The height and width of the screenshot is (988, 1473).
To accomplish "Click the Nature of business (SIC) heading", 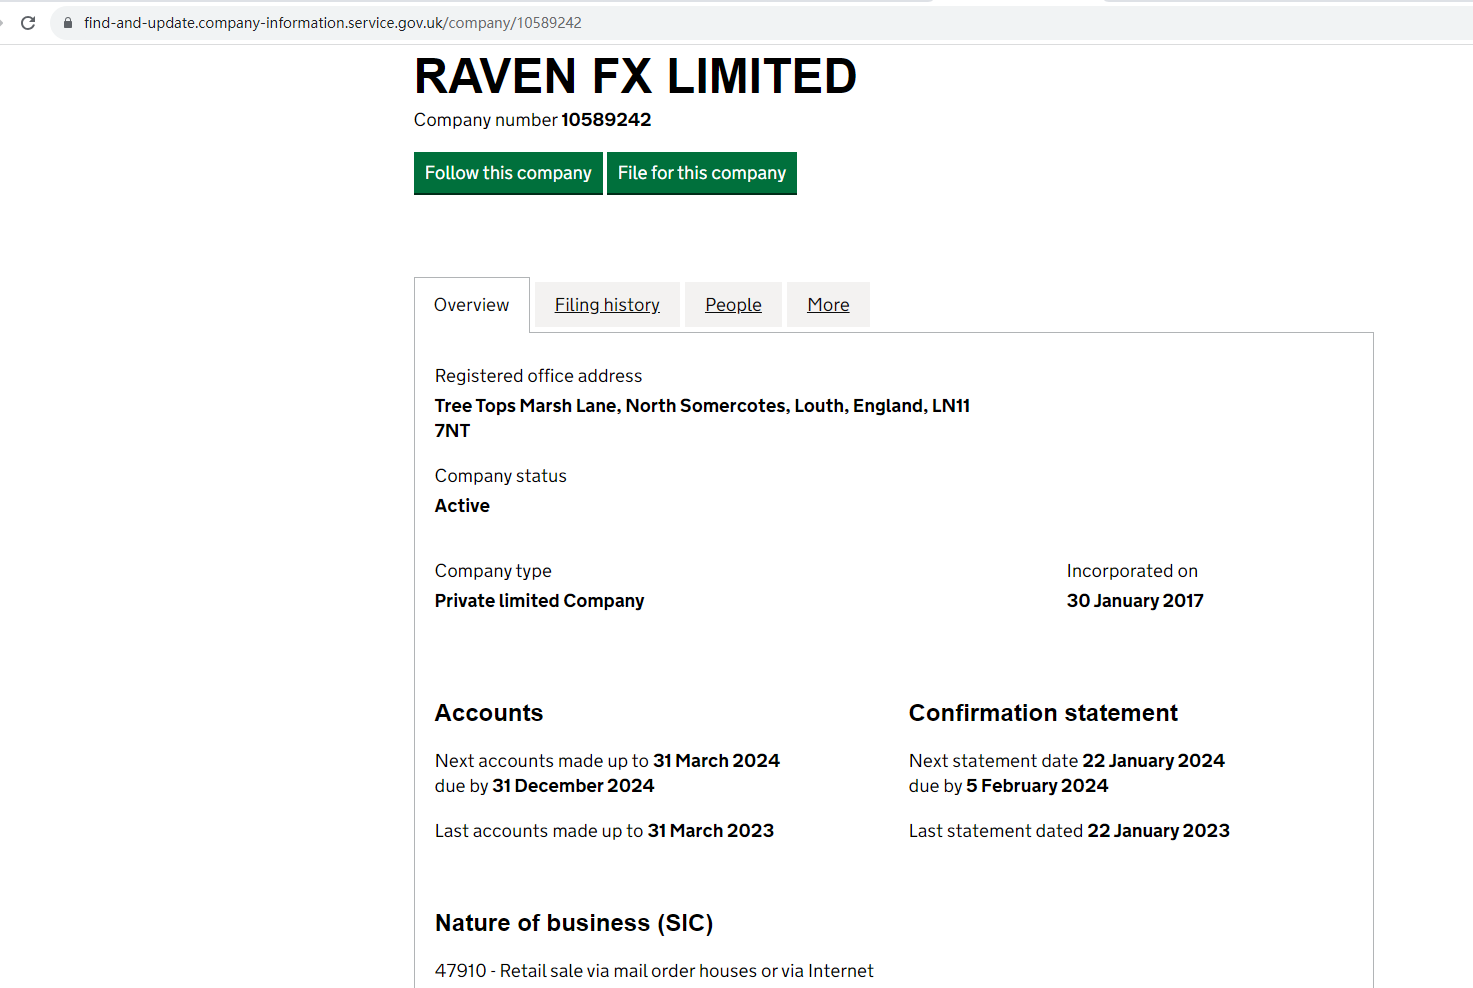I will coord(574,923).
